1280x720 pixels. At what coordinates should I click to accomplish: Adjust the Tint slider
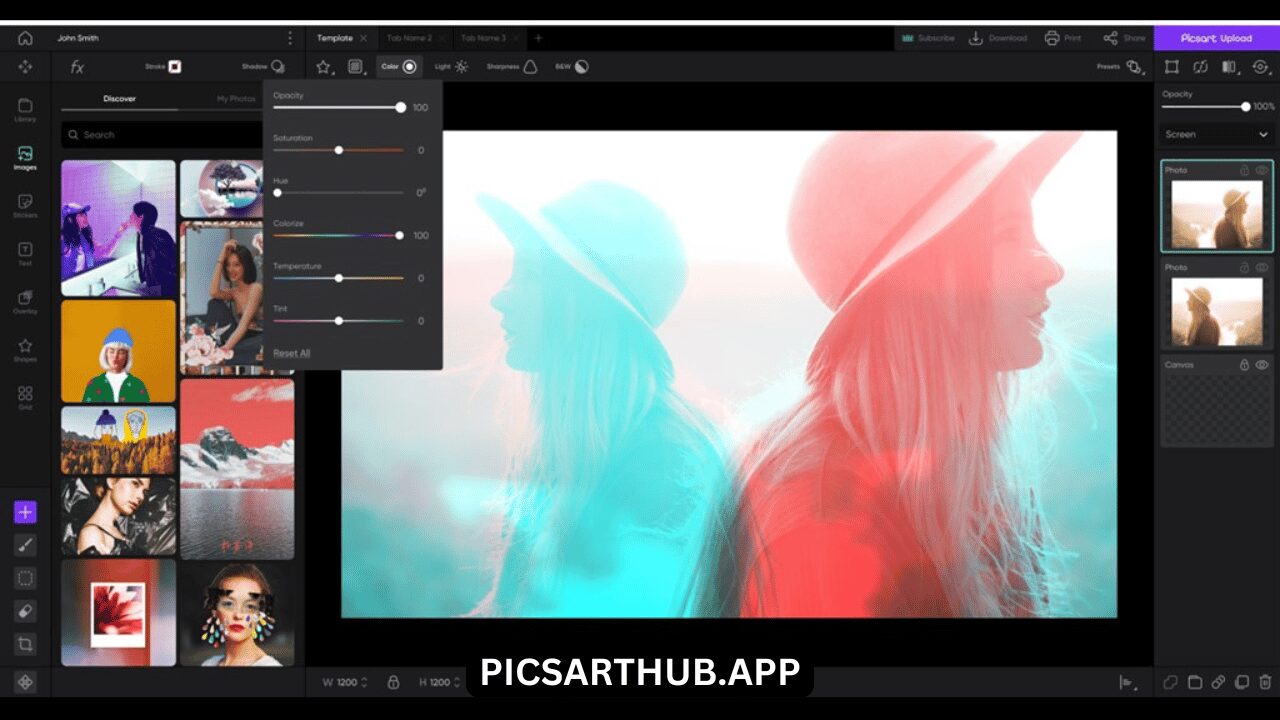coord(338,321)
